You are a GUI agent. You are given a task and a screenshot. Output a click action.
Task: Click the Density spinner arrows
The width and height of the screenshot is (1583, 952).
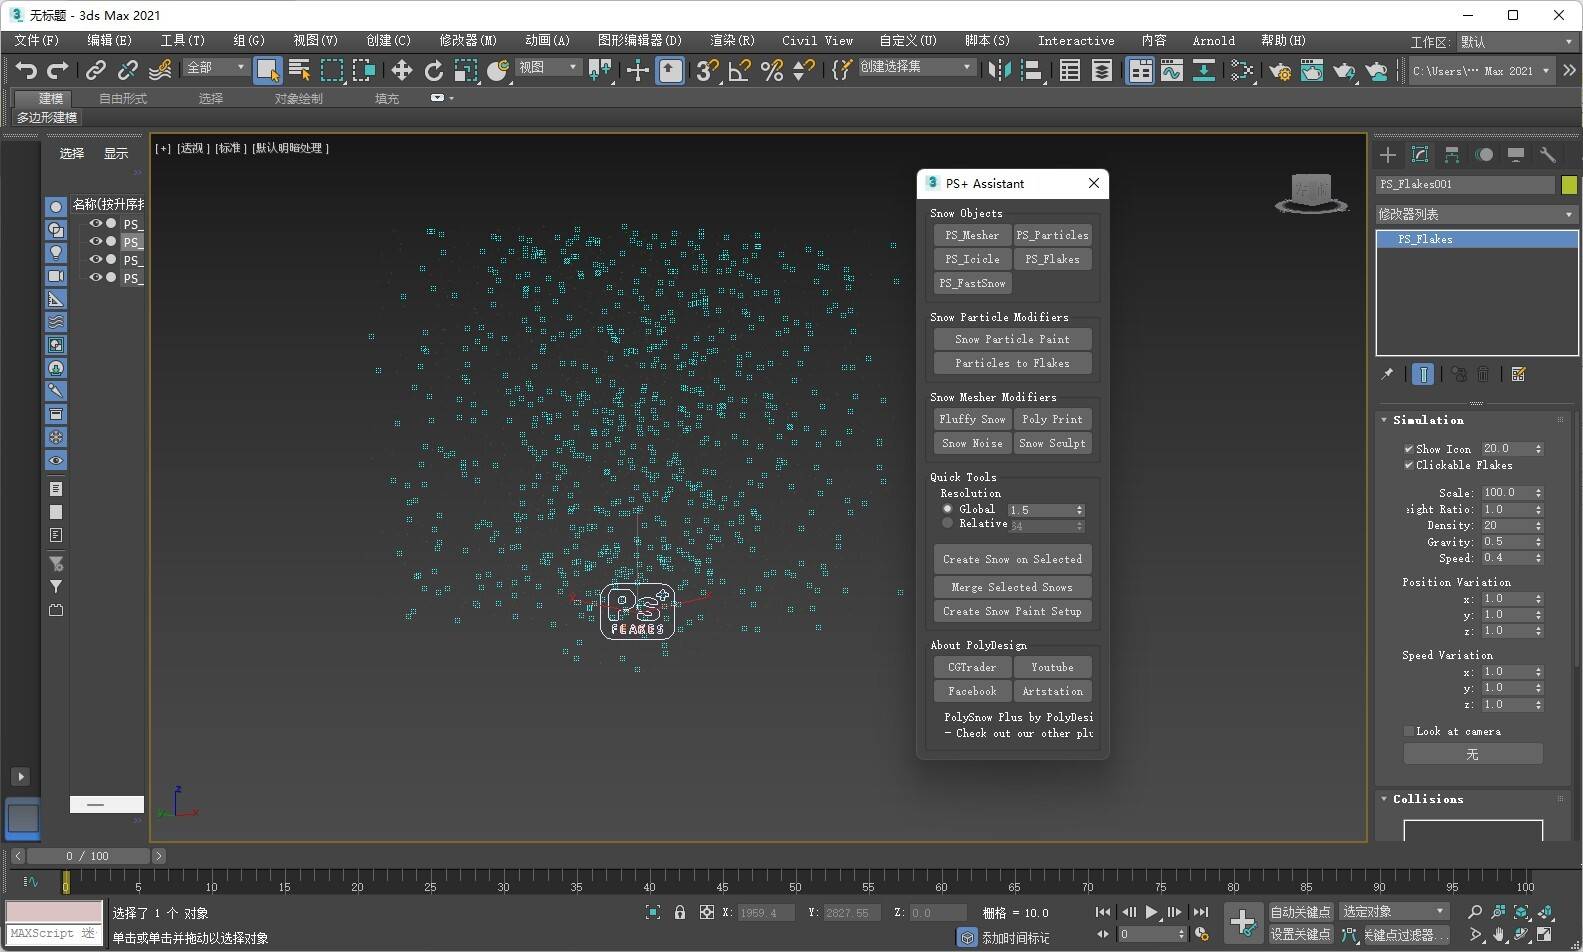[x=1538, y=525]
